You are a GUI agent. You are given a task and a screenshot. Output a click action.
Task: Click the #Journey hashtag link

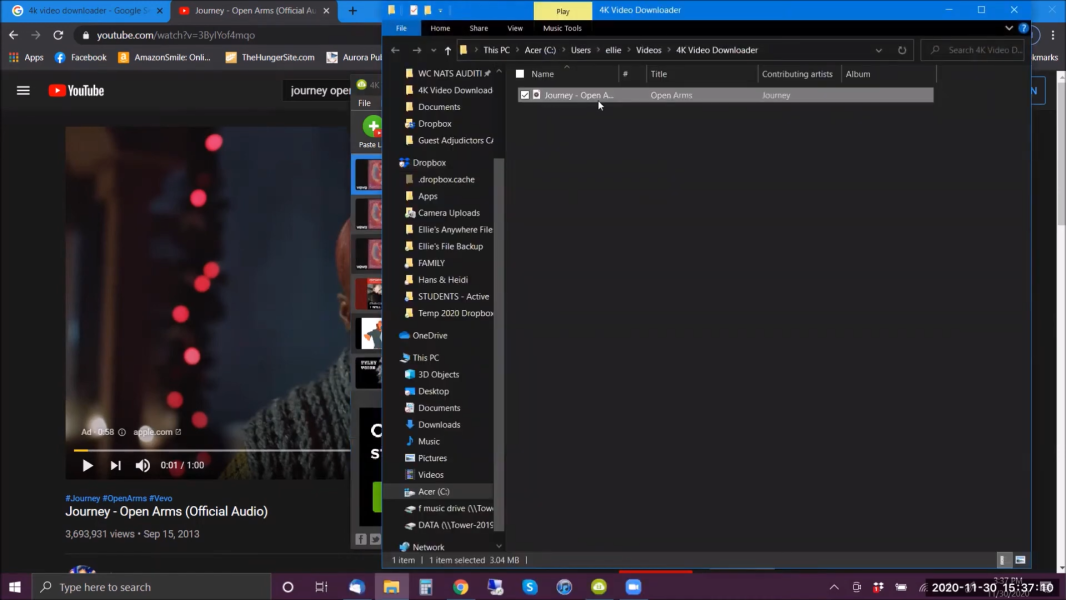82,498
